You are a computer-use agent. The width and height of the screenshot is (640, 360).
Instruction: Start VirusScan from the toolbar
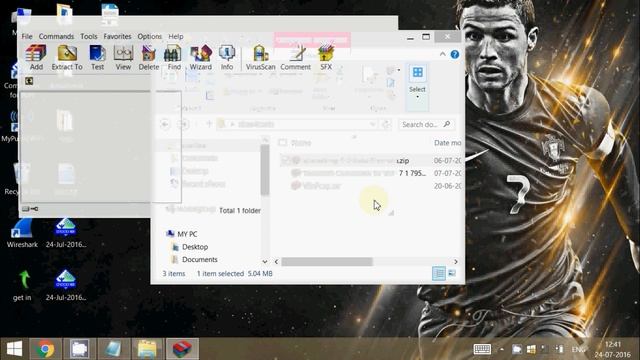click(x=260, y=58)
